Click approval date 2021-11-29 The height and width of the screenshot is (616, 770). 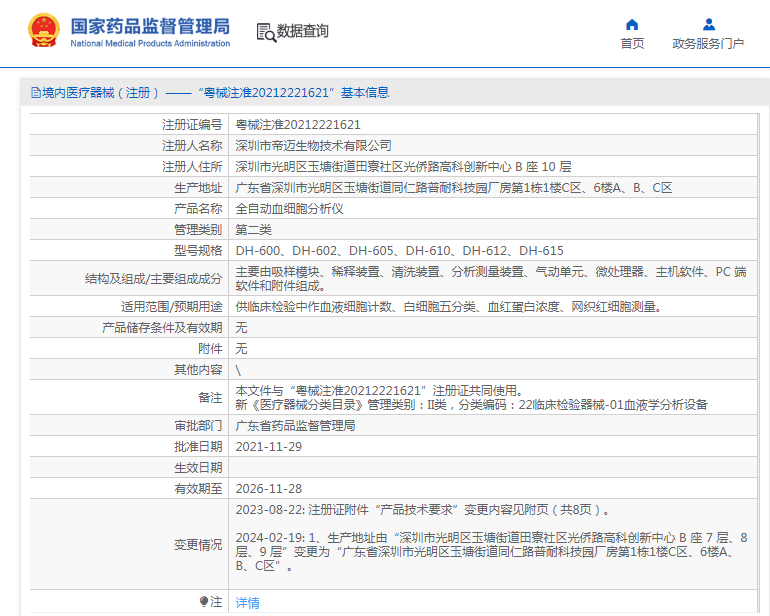pos(269,447)
